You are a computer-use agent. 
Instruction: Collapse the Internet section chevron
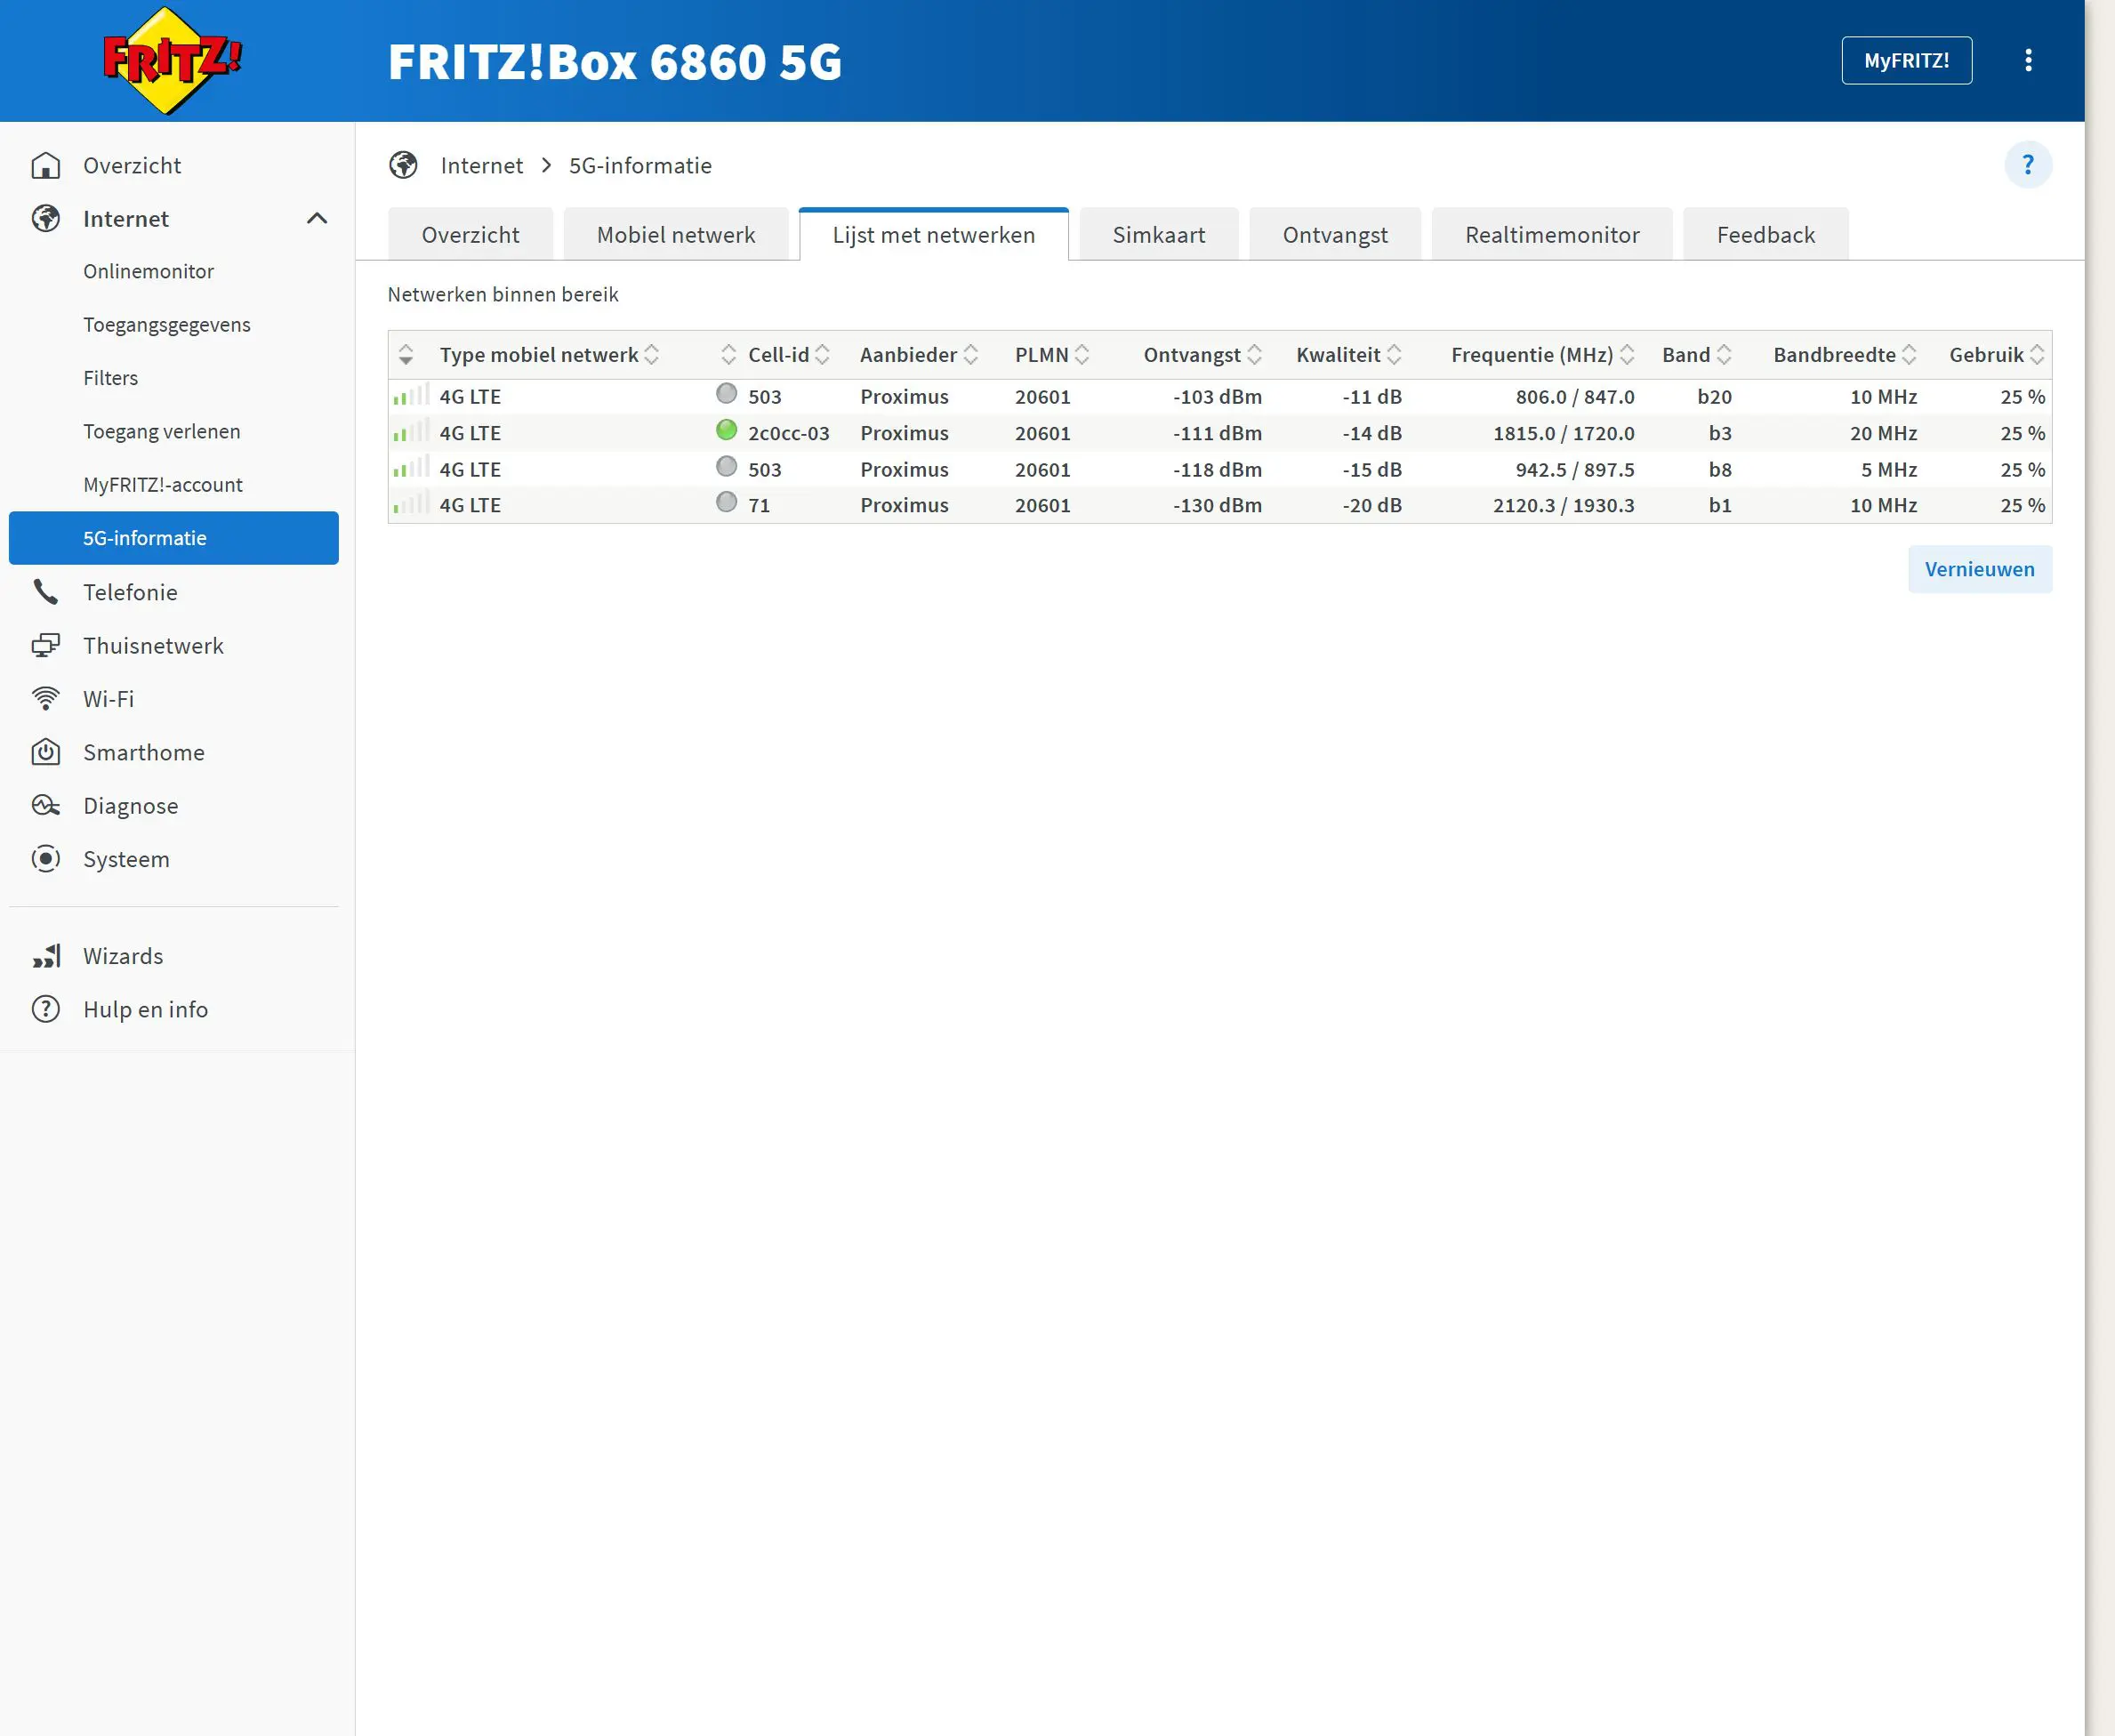[318, 217]
